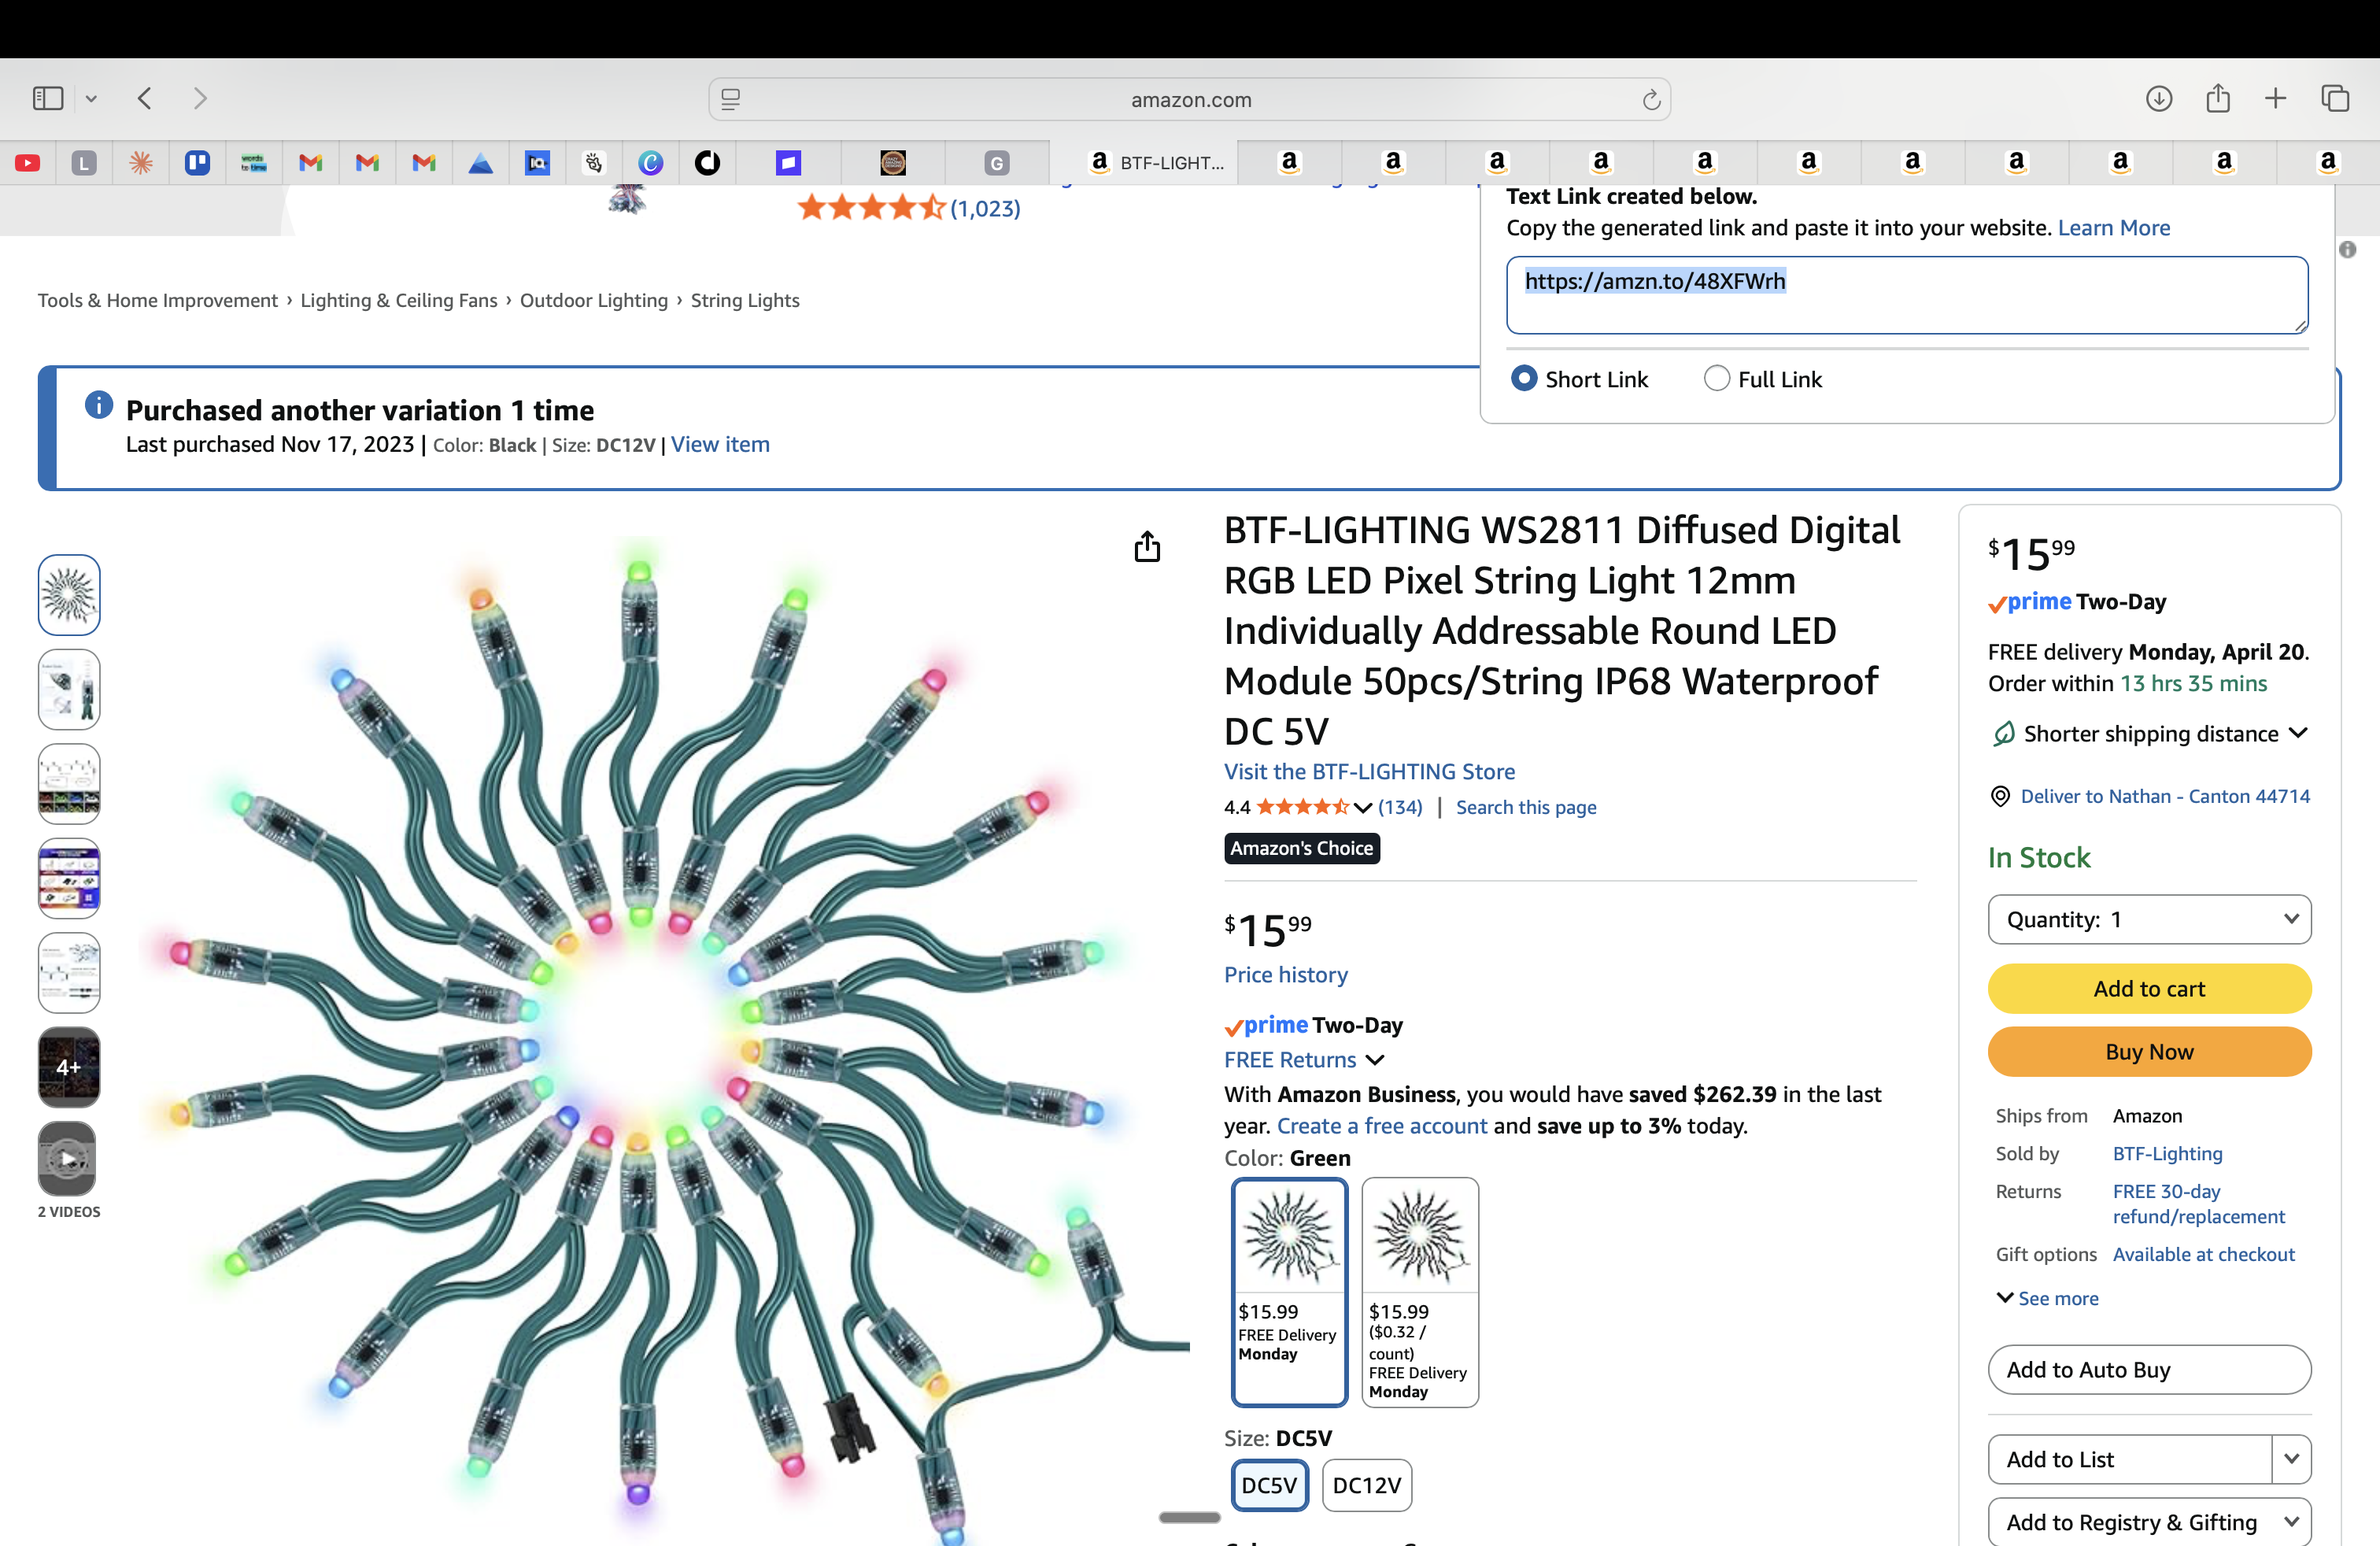Select the first product image thumbnail
The width and height of the screenshot is (2380, 1546).
69,595
